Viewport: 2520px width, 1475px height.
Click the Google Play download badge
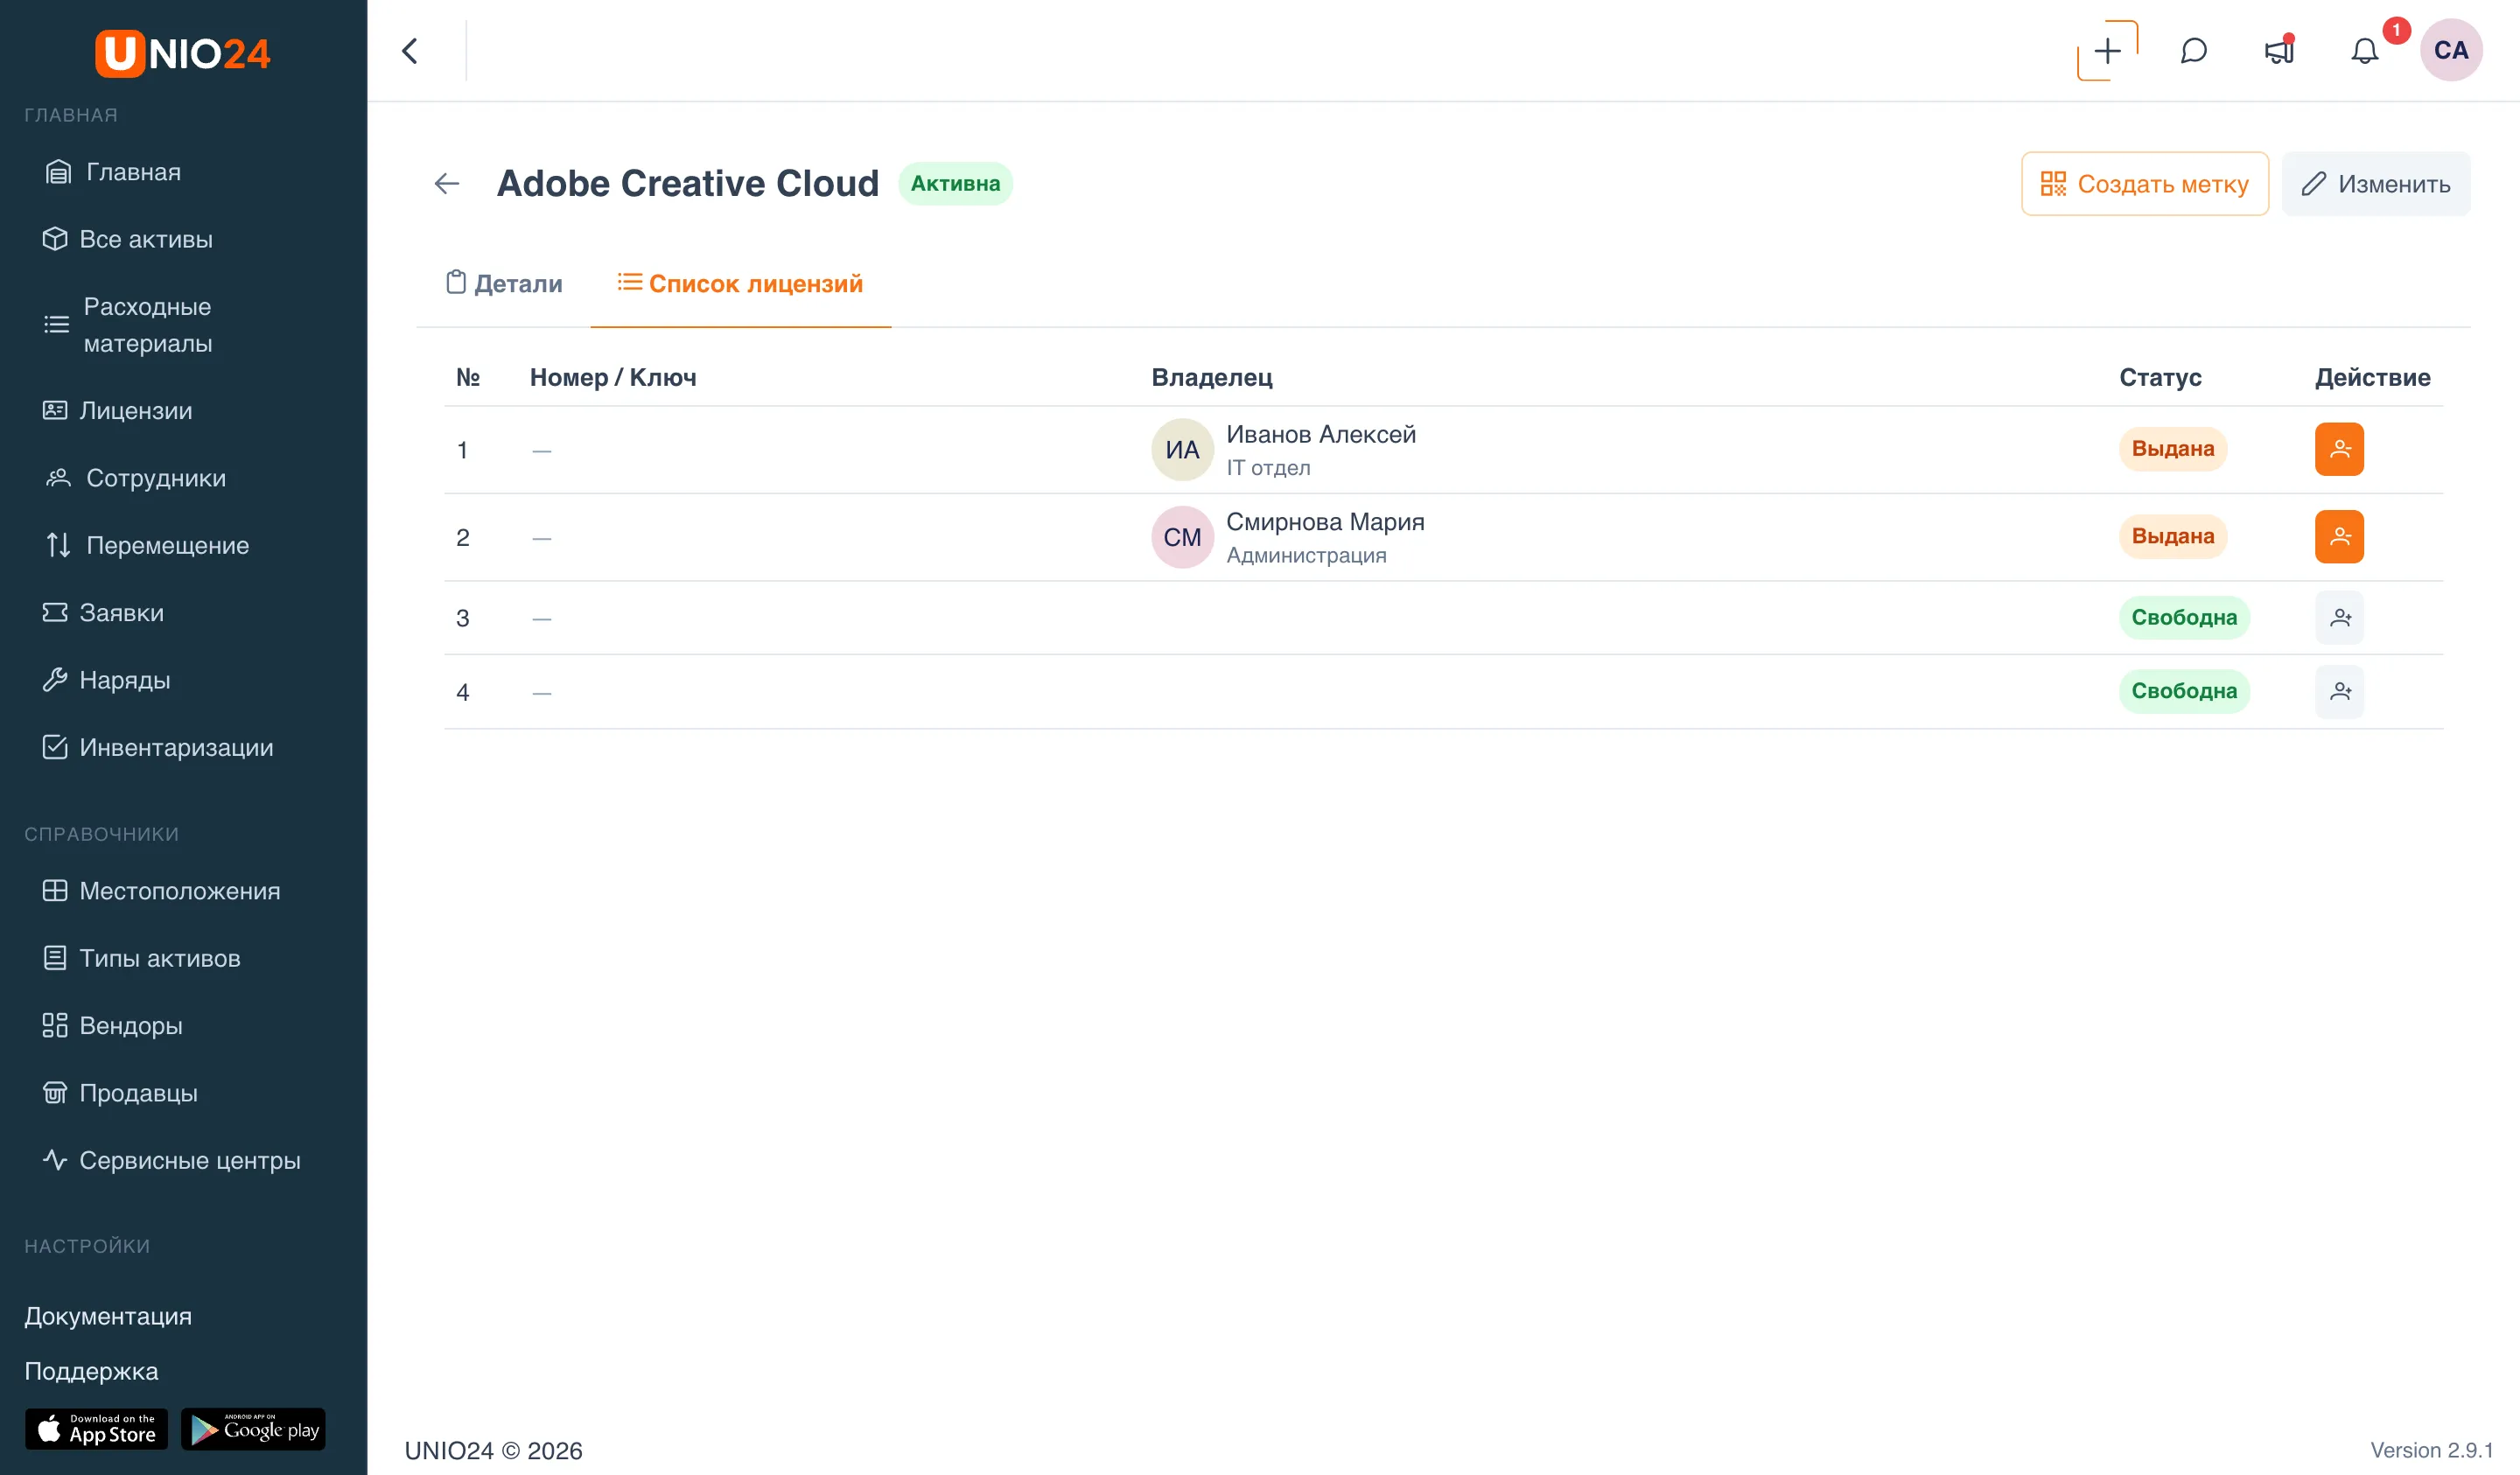tap(253, 1429)
